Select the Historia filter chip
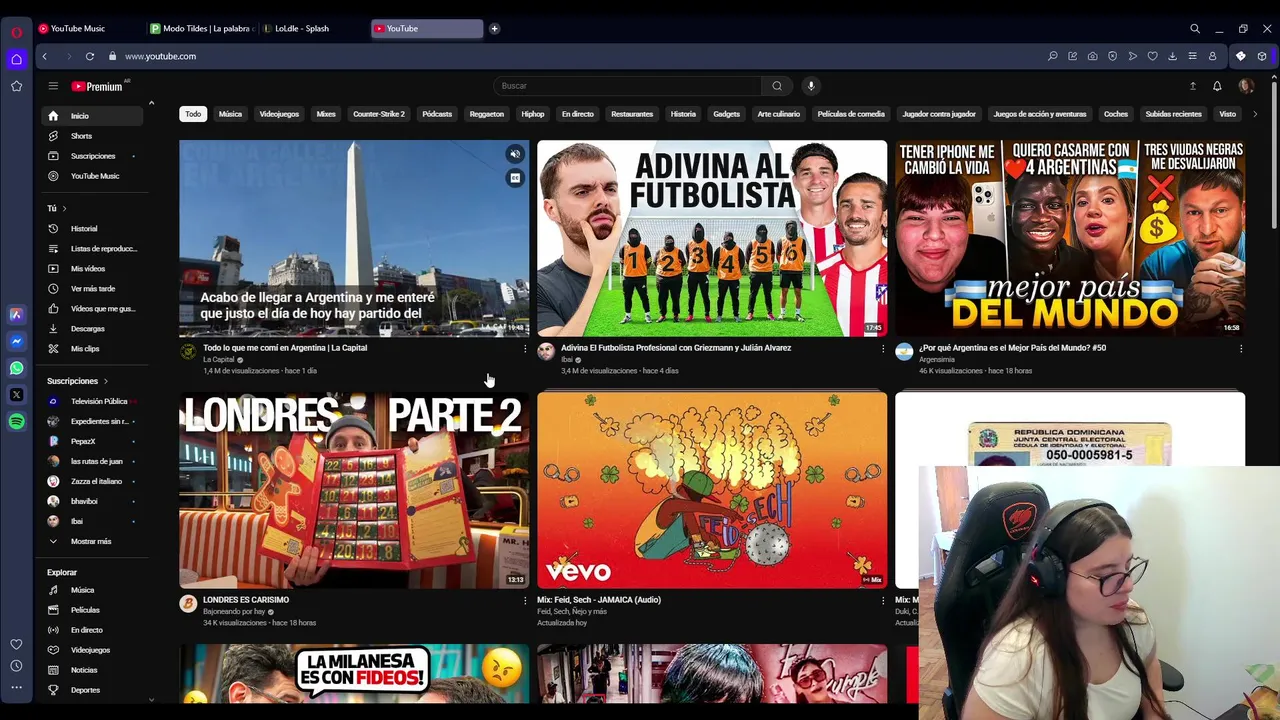Screen dimensions: 1280x720 pos(683,114)
